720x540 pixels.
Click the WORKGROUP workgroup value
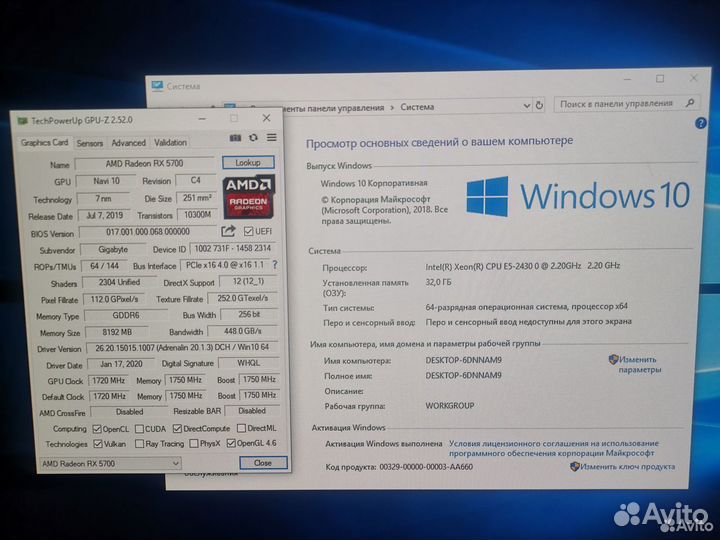coord(450,405)
